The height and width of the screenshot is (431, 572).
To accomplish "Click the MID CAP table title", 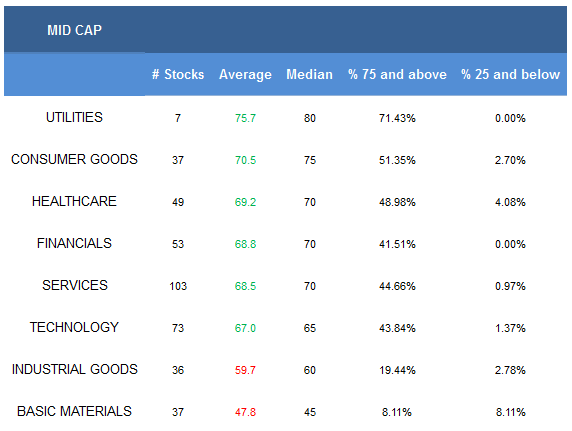I will coord(74,30).
